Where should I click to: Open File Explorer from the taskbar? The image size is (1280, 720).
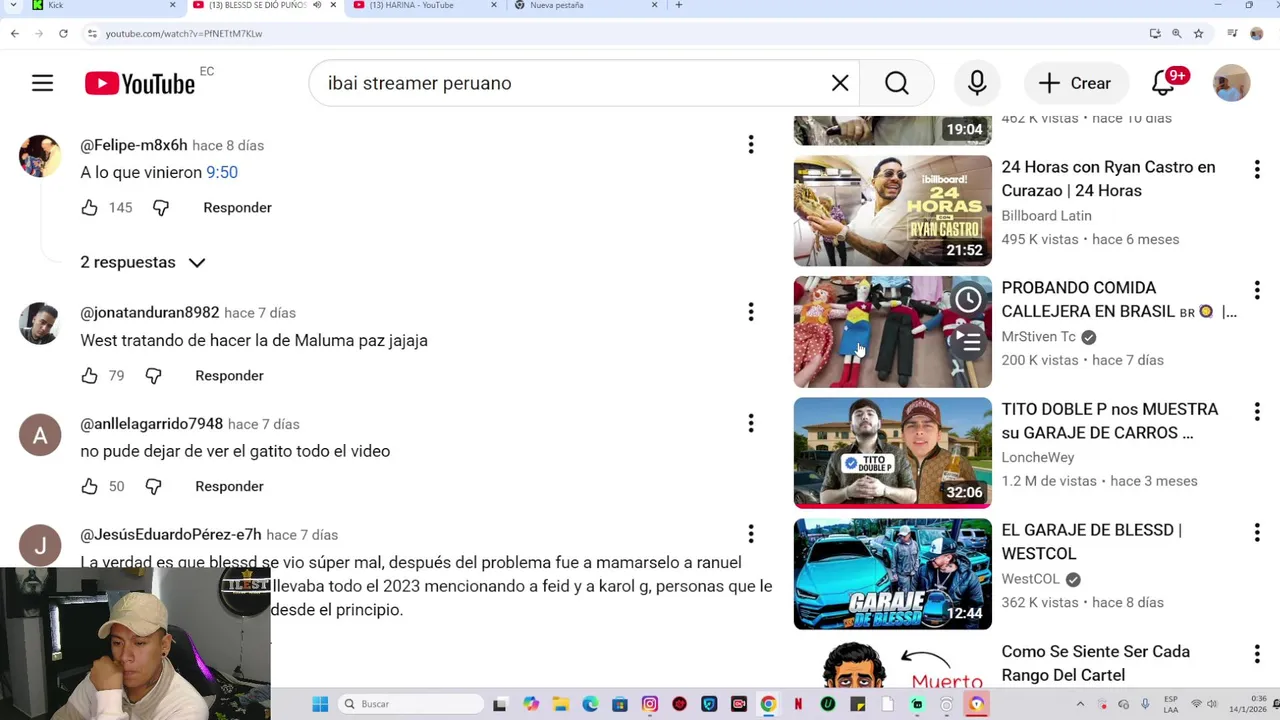(561, 704)
